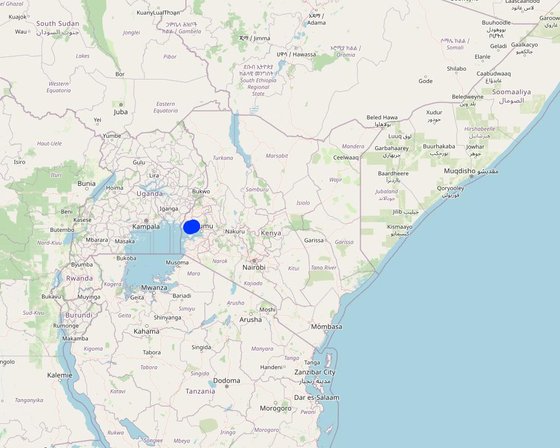The image size is (560, 448).
Task: Click the Mwanza city label
Action: [154, 288]
